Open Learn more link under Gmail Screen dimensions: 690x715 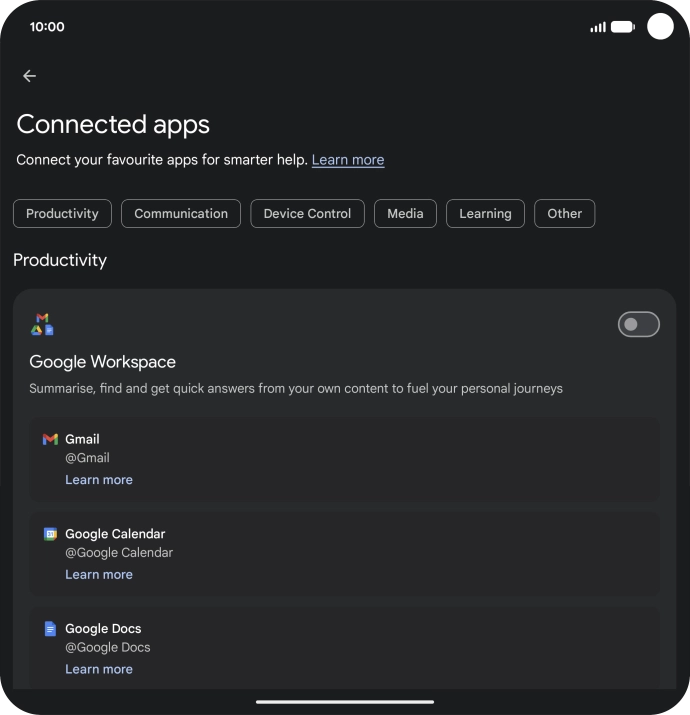(99, 480)
